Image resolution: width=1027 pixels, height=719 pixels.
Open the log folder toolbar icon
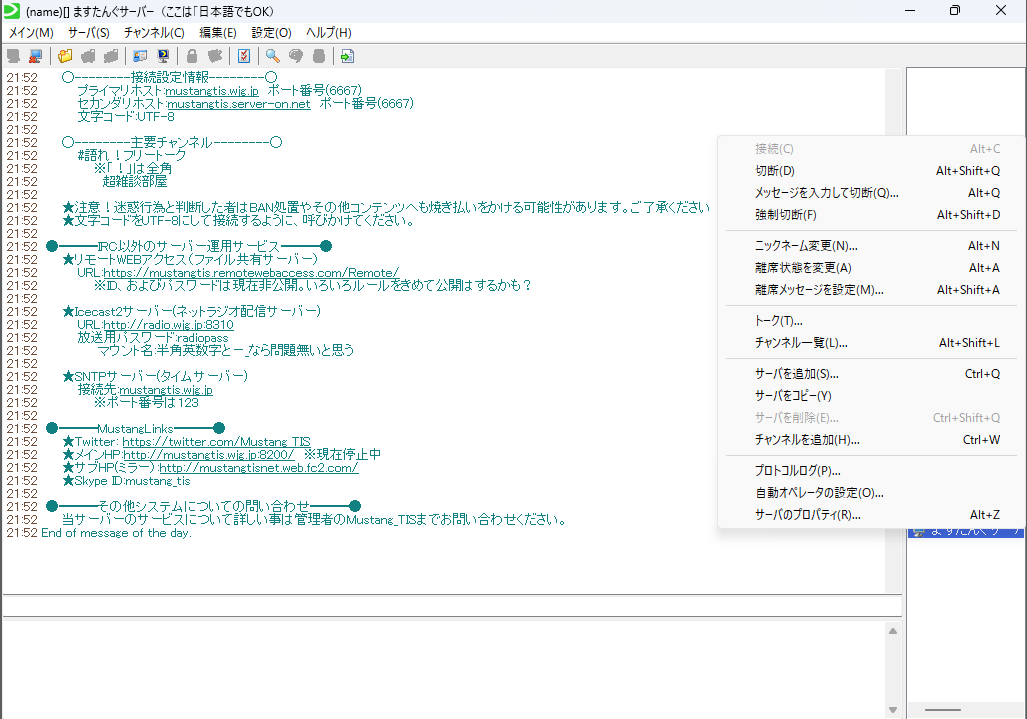click(x=64, y=56)
